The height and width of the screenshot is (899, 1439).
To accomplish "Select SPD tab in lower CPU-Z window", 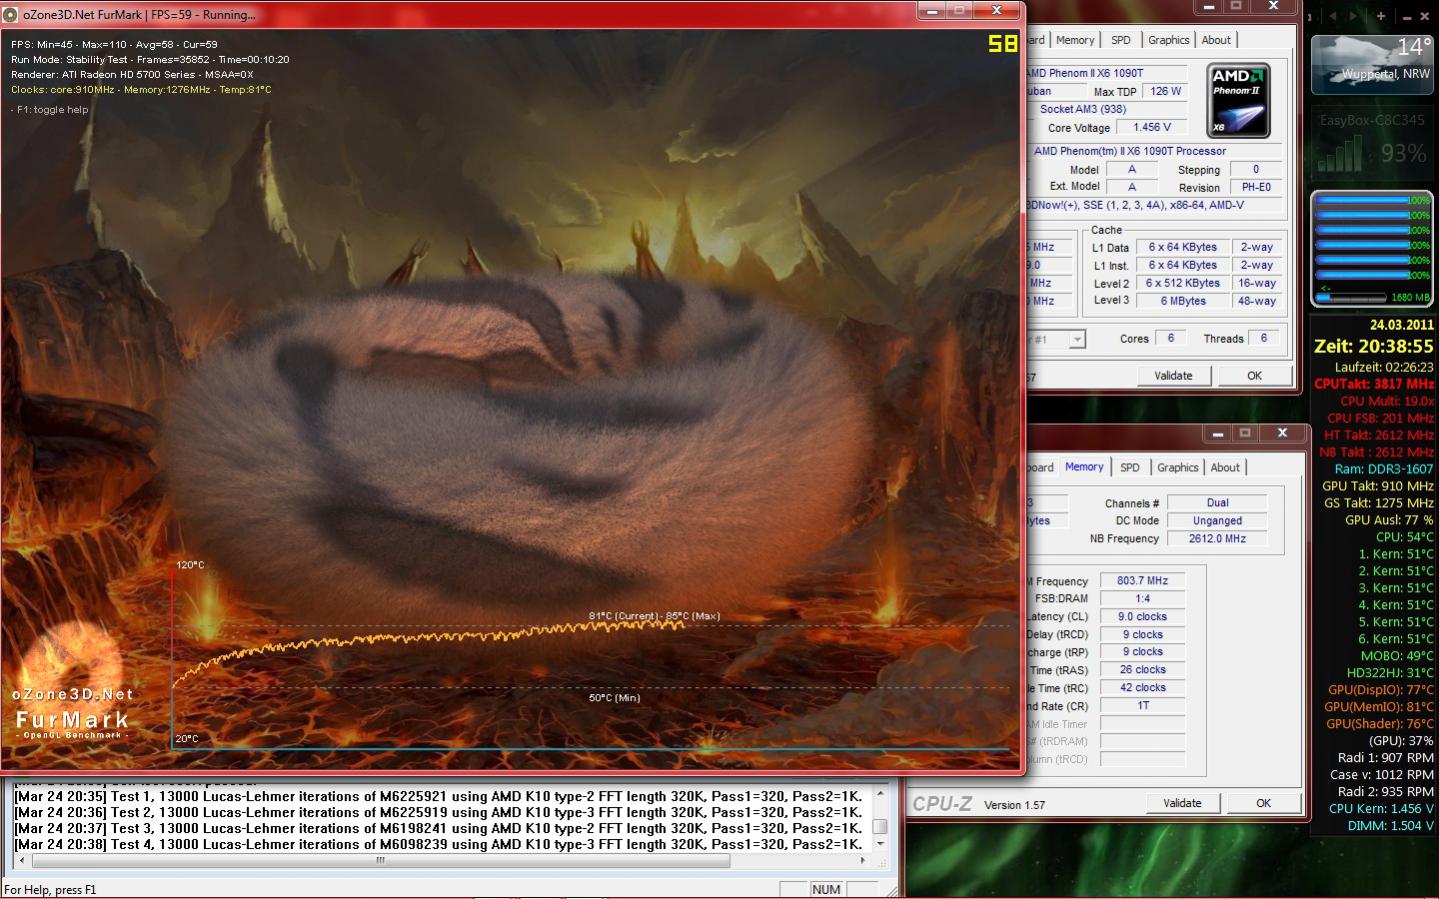I will [1130, 467].
